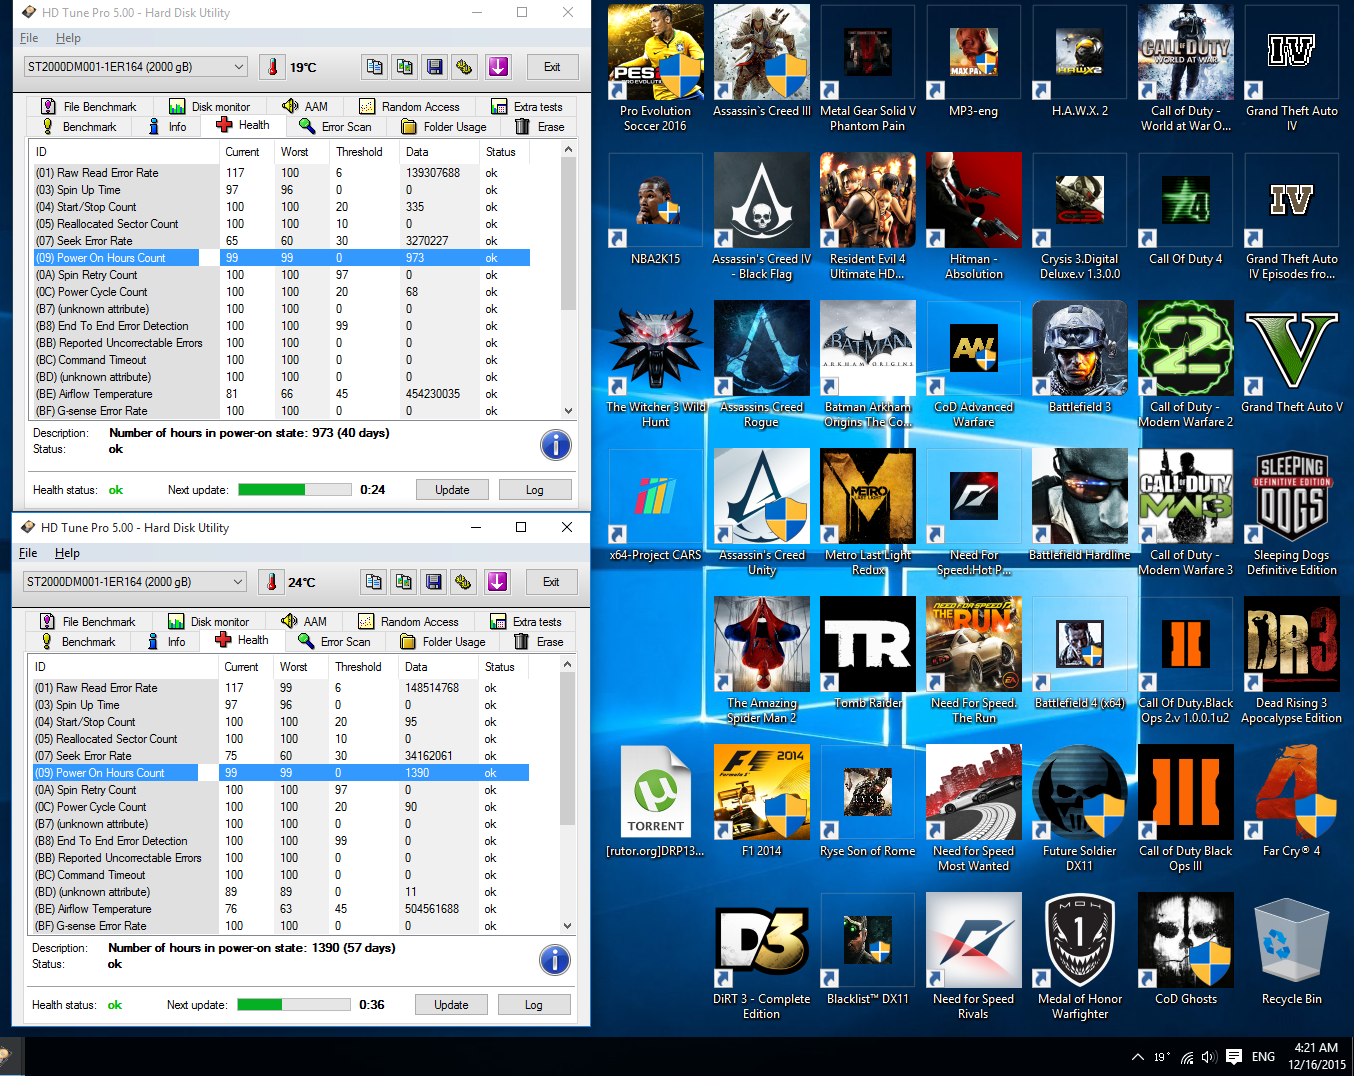Click the Update button next to the 0:24 timer
The height and width of the screenshot is (1076, 1354).
pos(452,490)
